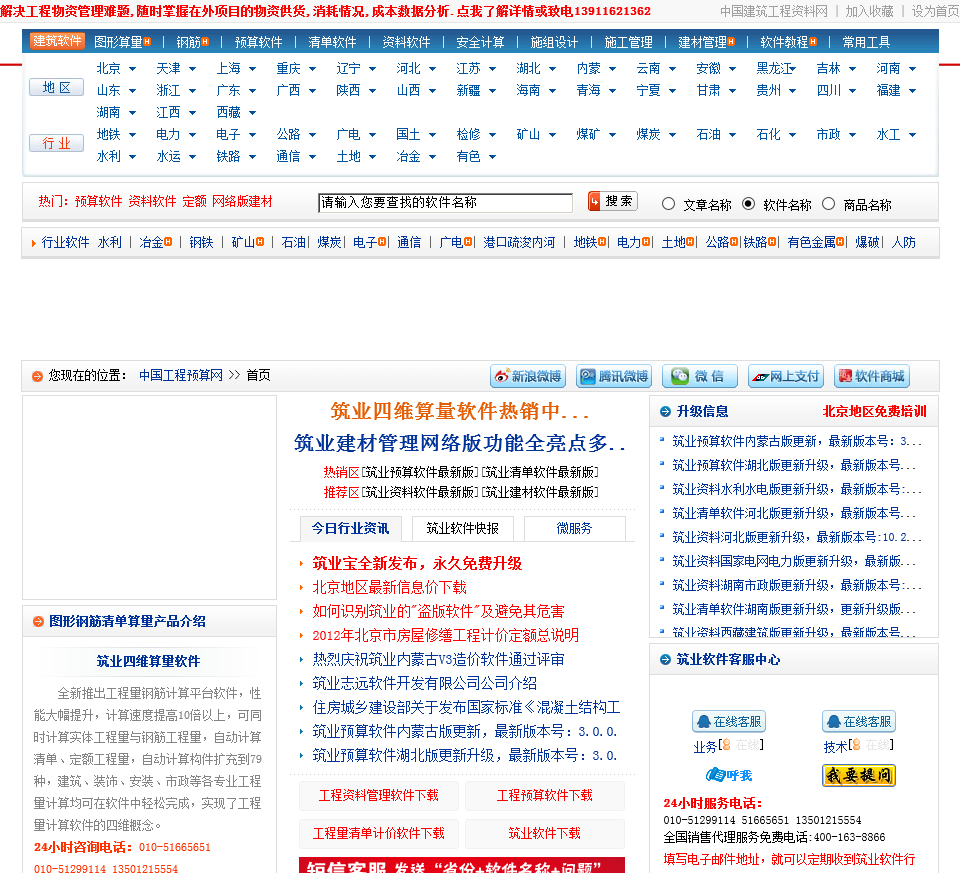This screenshot has height=873, width=960.
Task: Click the hot badge next to 软件教程
Action: pyautogui.click(x=813, y=42)
